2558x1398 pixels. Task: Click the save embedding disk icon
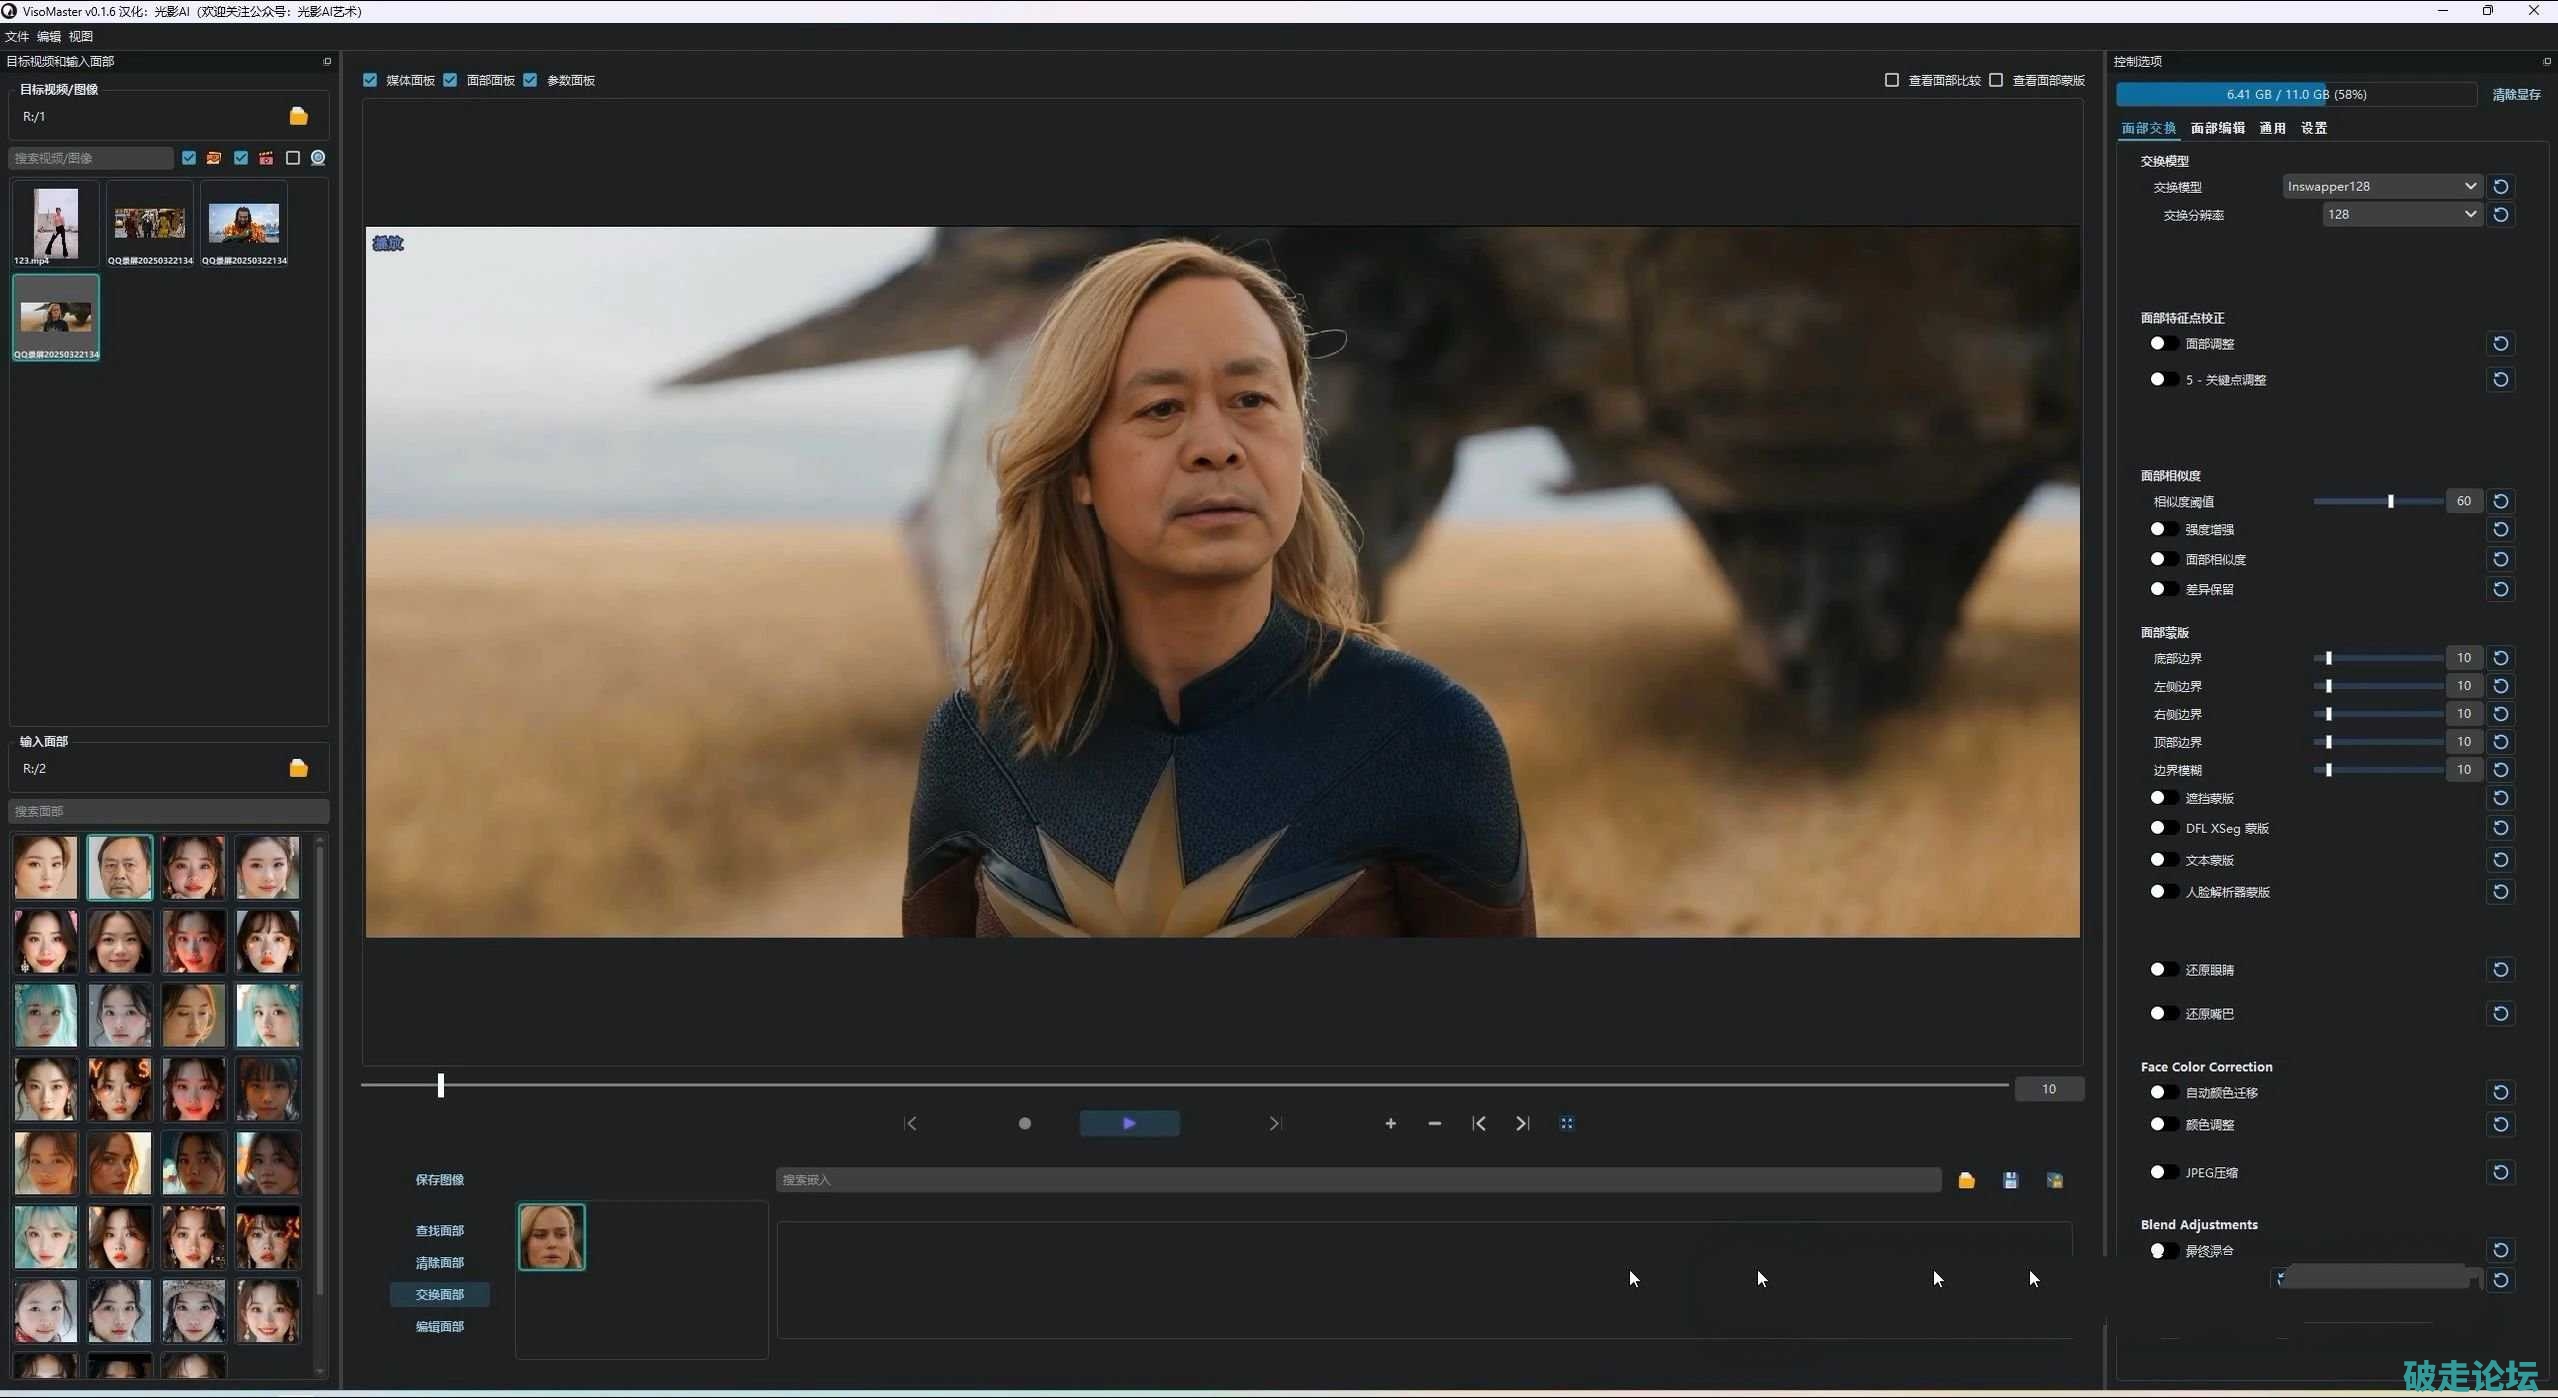(2010, 1180)
